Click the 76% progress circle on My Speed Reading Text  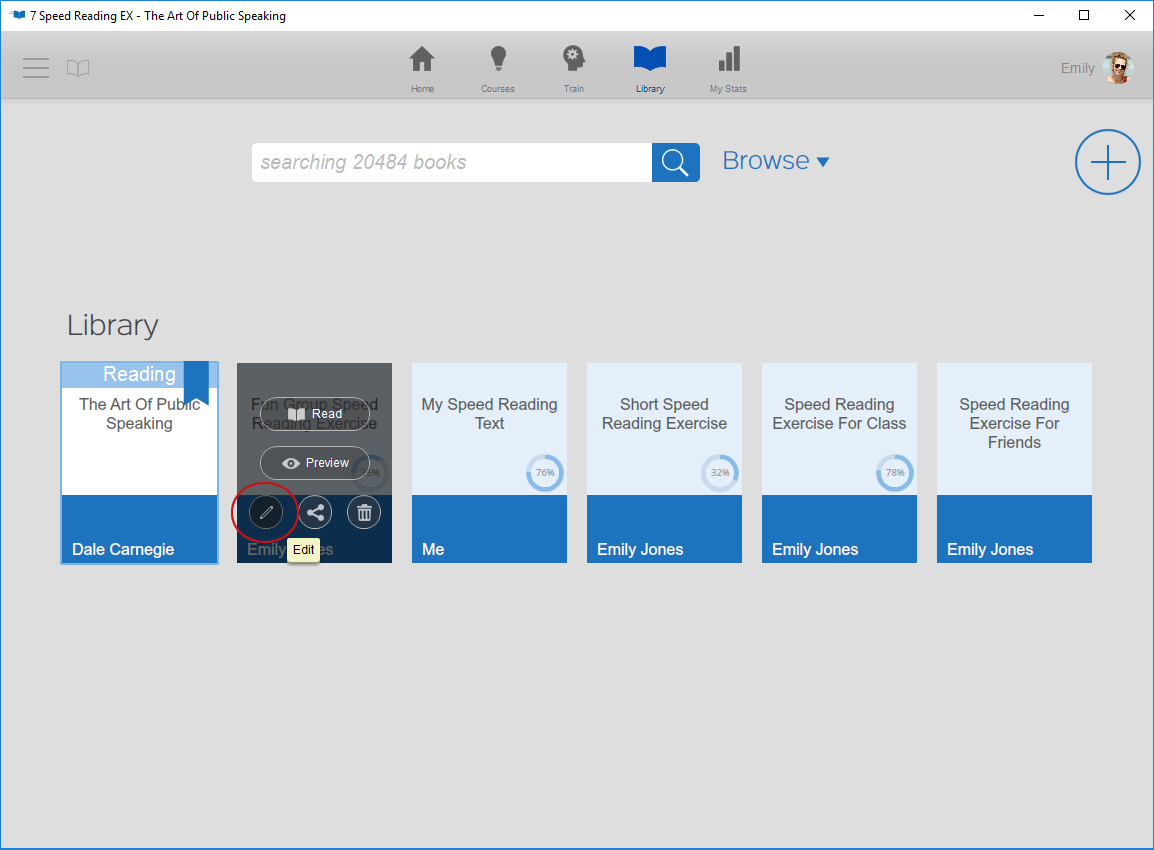[x=544, y=473]
